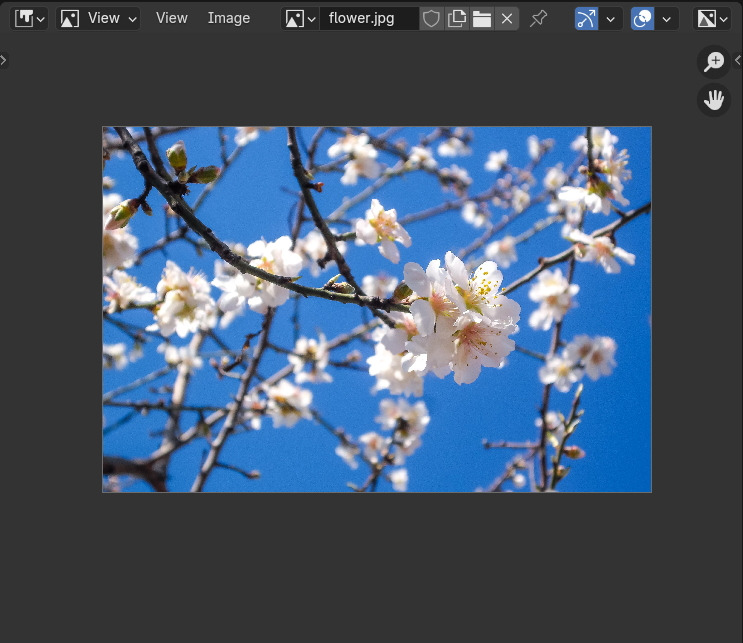Toggle the image pin icon
743x643 pixels.
538,19
